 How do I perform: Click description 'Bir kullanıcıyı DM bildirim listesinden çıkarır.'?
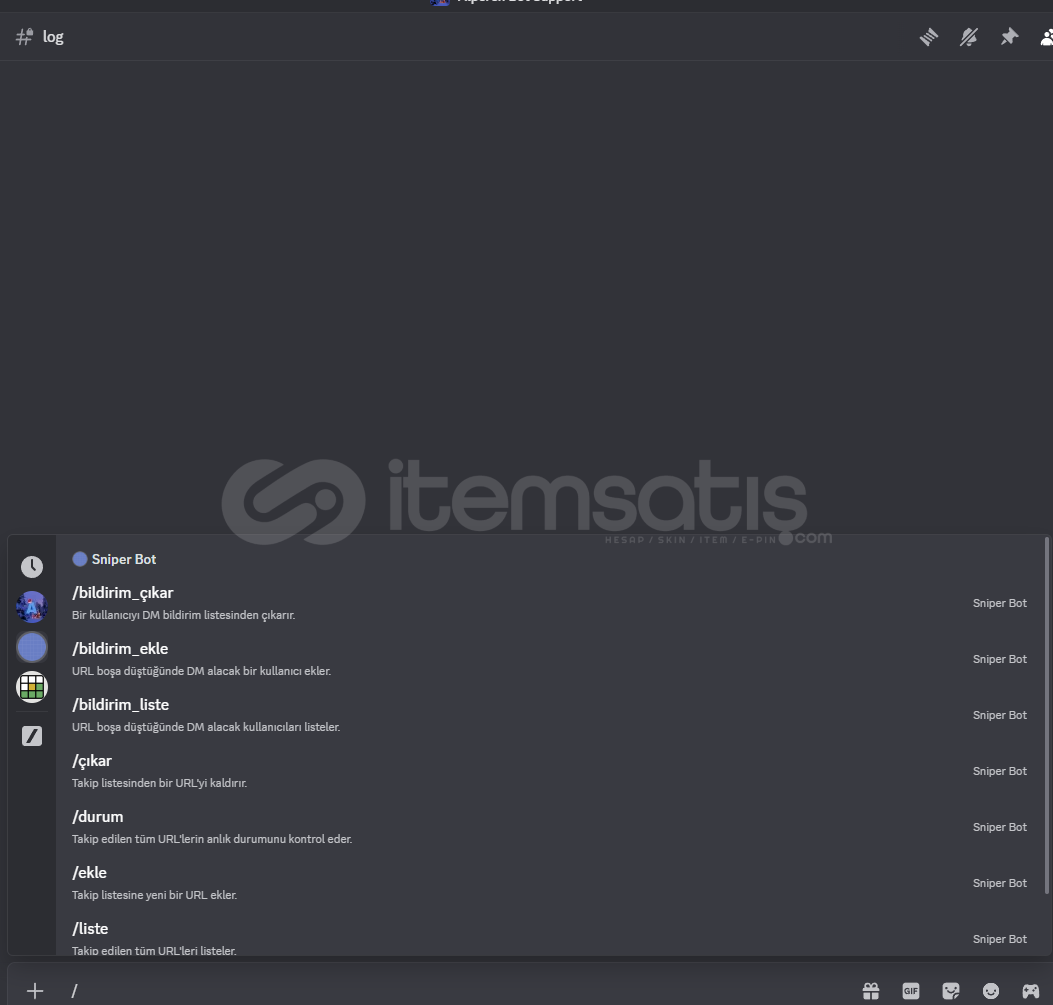(183, 615)
